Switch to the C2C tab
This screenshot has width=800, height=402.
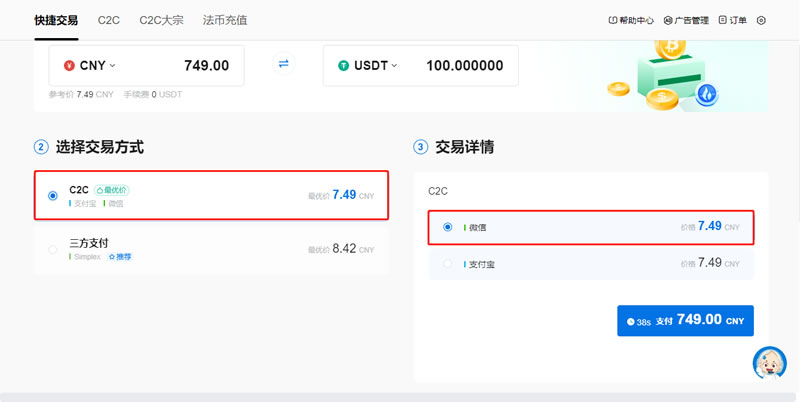click(x=109, y=20)
